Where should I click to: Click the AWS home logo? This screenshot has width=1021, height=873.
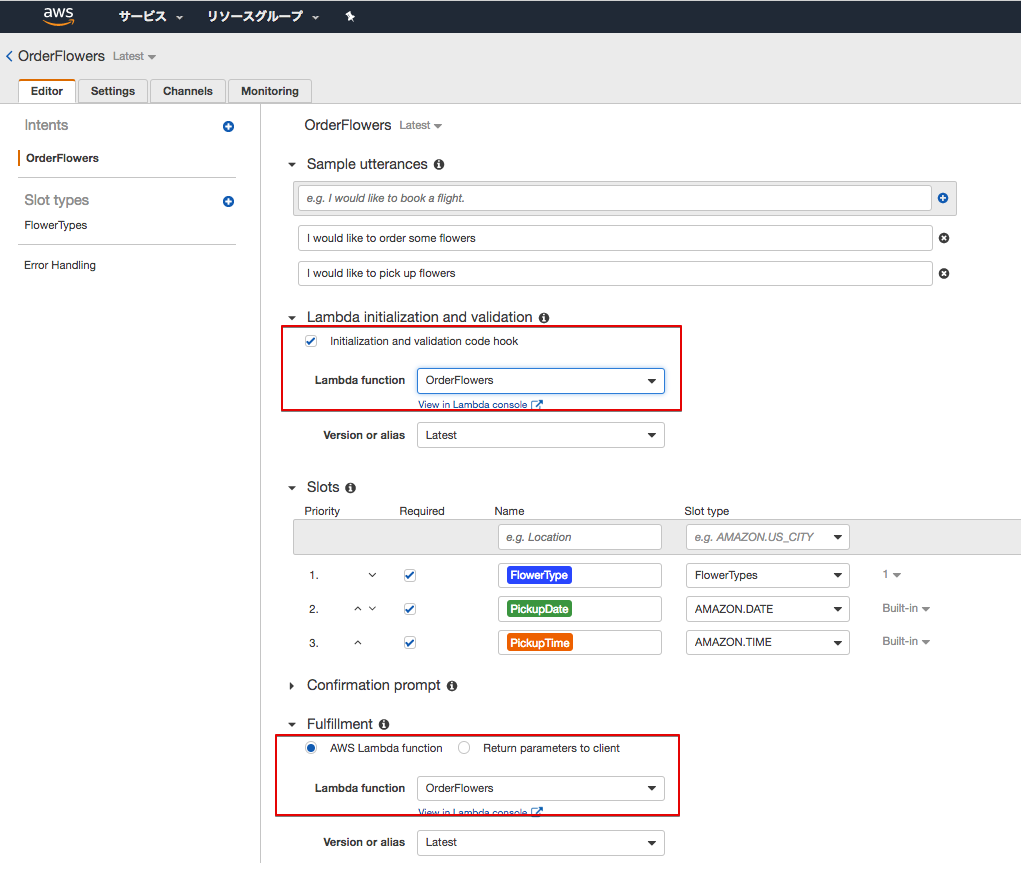(x=57, y=16)
